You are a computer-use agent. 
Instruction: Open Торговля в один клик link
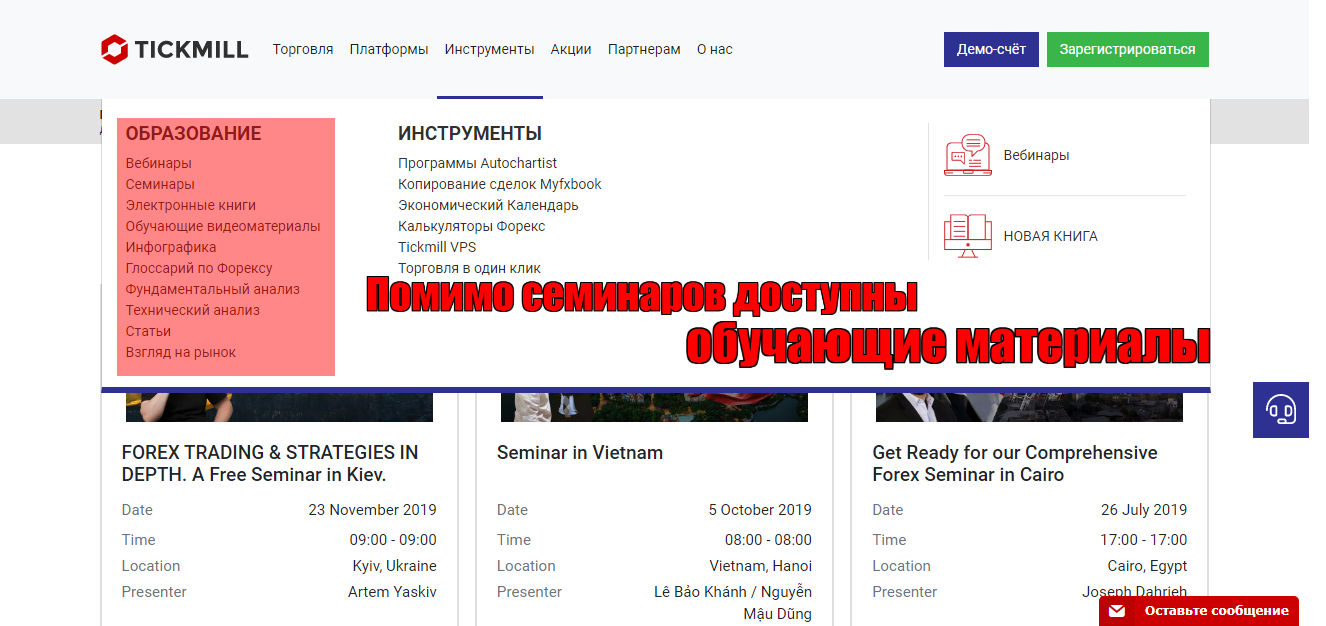(x=469, y=268)
